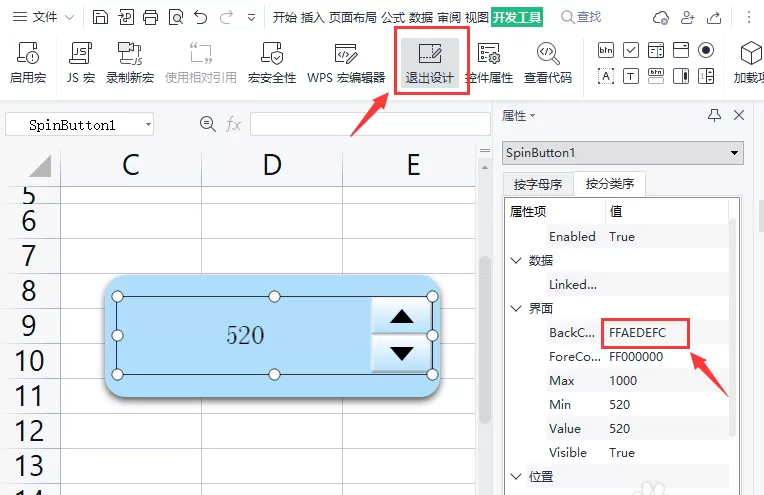Click 启用宏 button
This screenshot has width=764, height=495.
28,62
